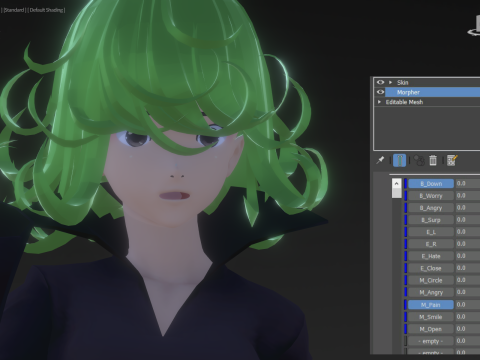This screenshot has height=360, width=480.
Task: Select the E_Hate morph channel
Action: click(x=431, y=256)
